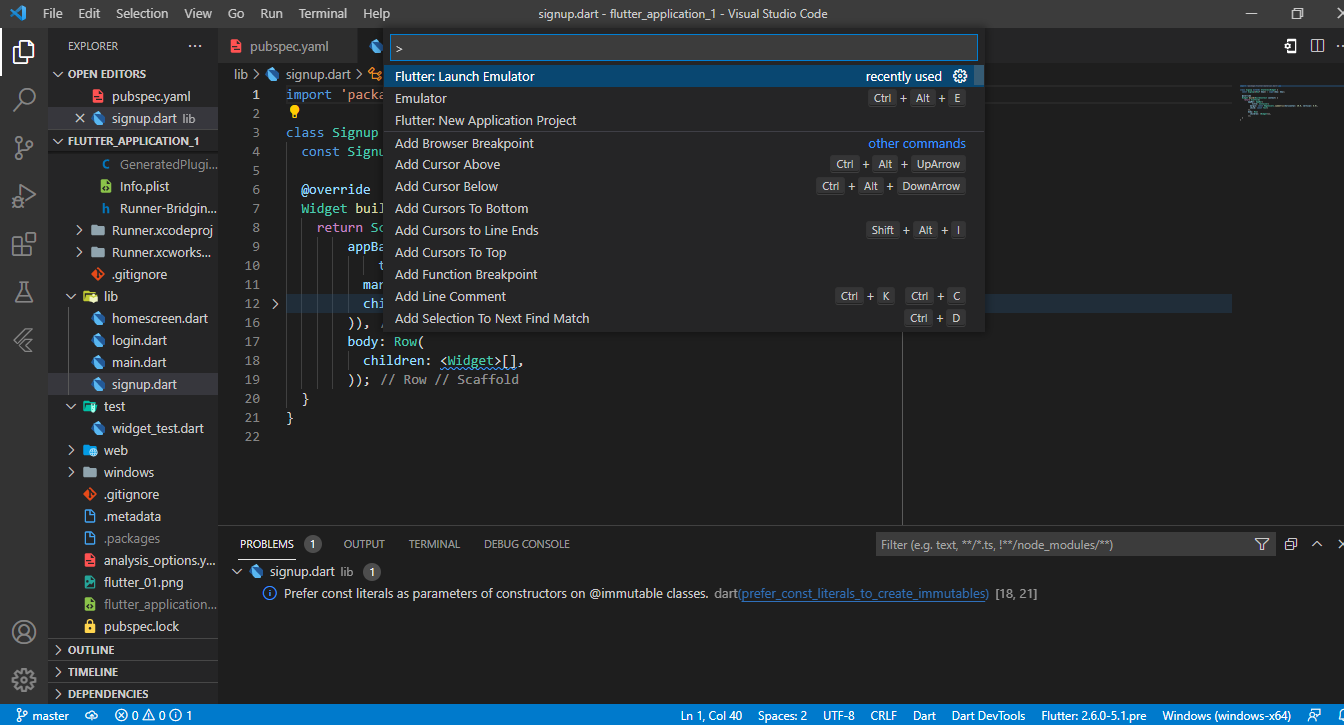Click the Dart language mode indicator

(x=924, y=716)
